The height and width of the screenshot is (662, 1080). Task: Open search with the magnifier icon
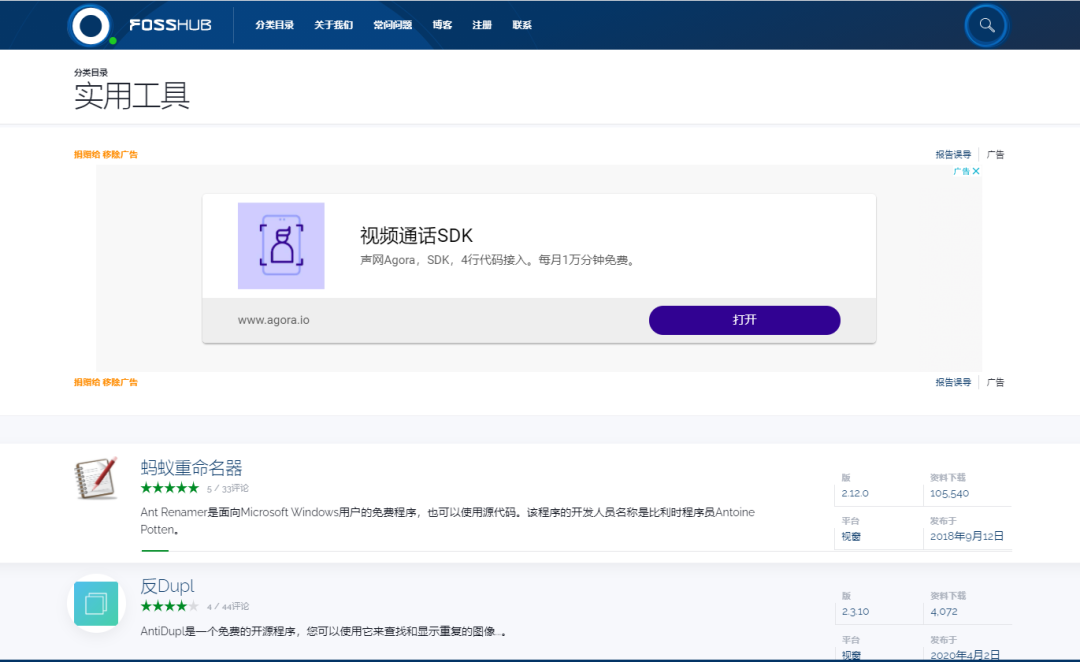[x=986, y=25]
